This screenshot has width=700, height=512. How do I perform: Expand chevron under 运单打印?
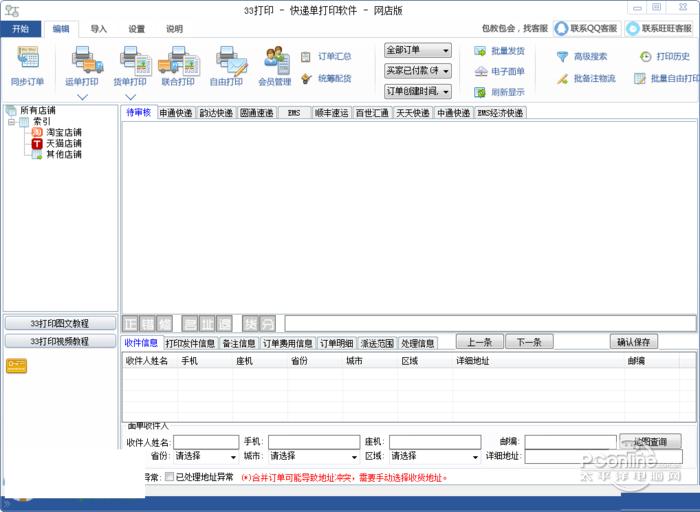(83, 96)
